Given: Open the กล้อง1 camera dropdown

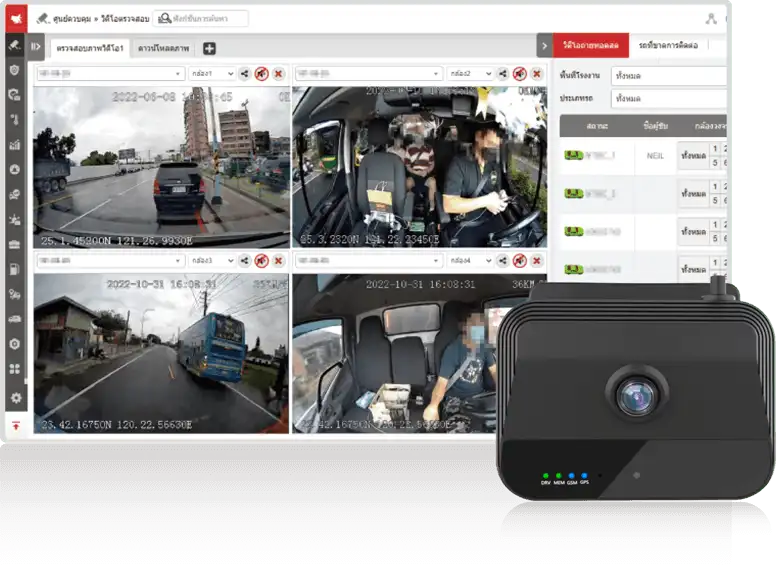Looking at the screenshot, I should click(211, 74).
